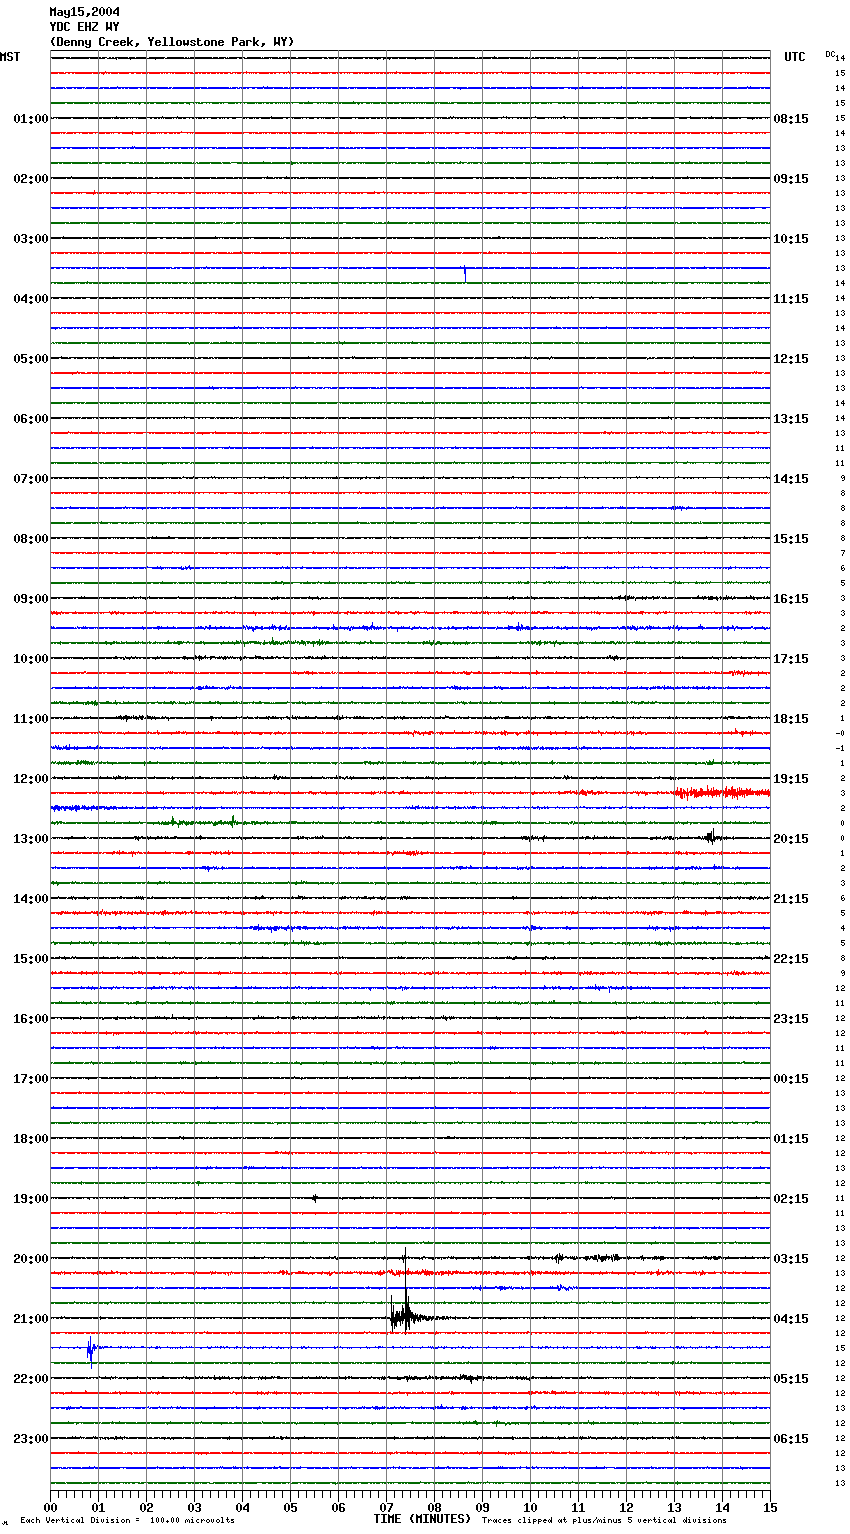850x1534 pixels.
Task: Select the 11:00 MST row label
Action: coord(30,719)
